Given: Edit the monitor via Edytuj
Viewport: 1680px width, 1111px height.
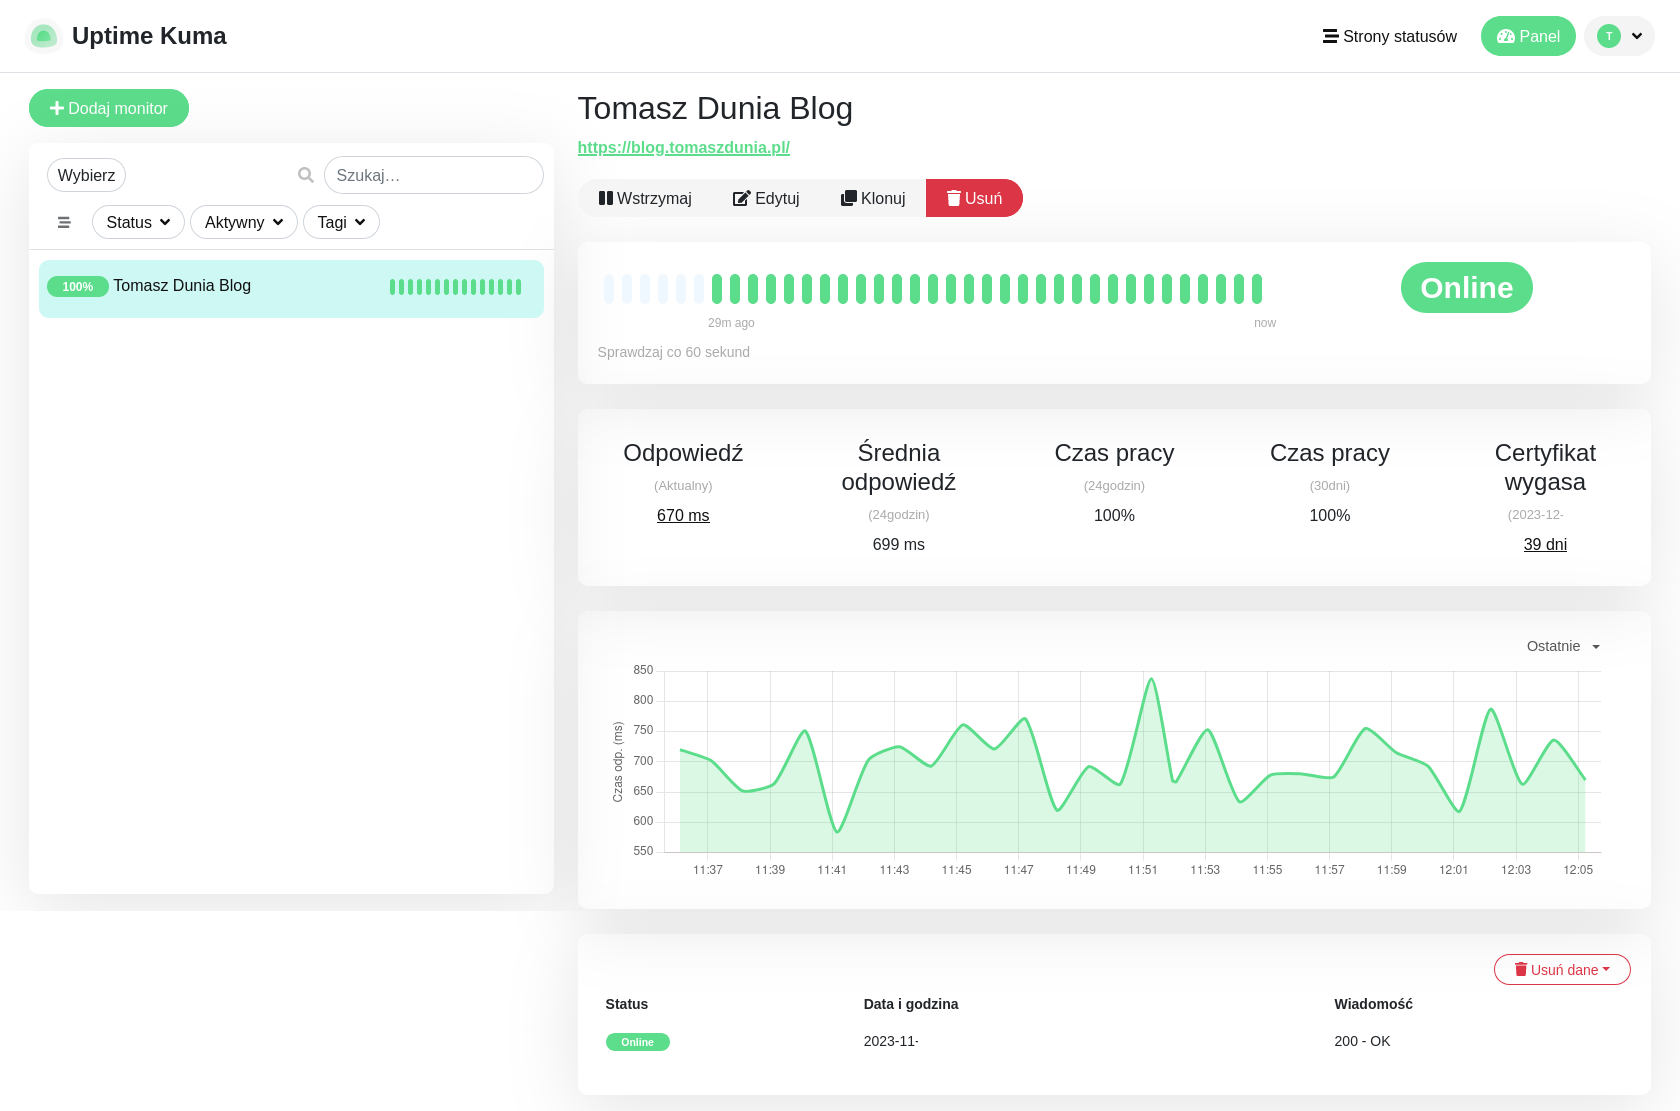Looking at the screenshot, I should [766, 198].
